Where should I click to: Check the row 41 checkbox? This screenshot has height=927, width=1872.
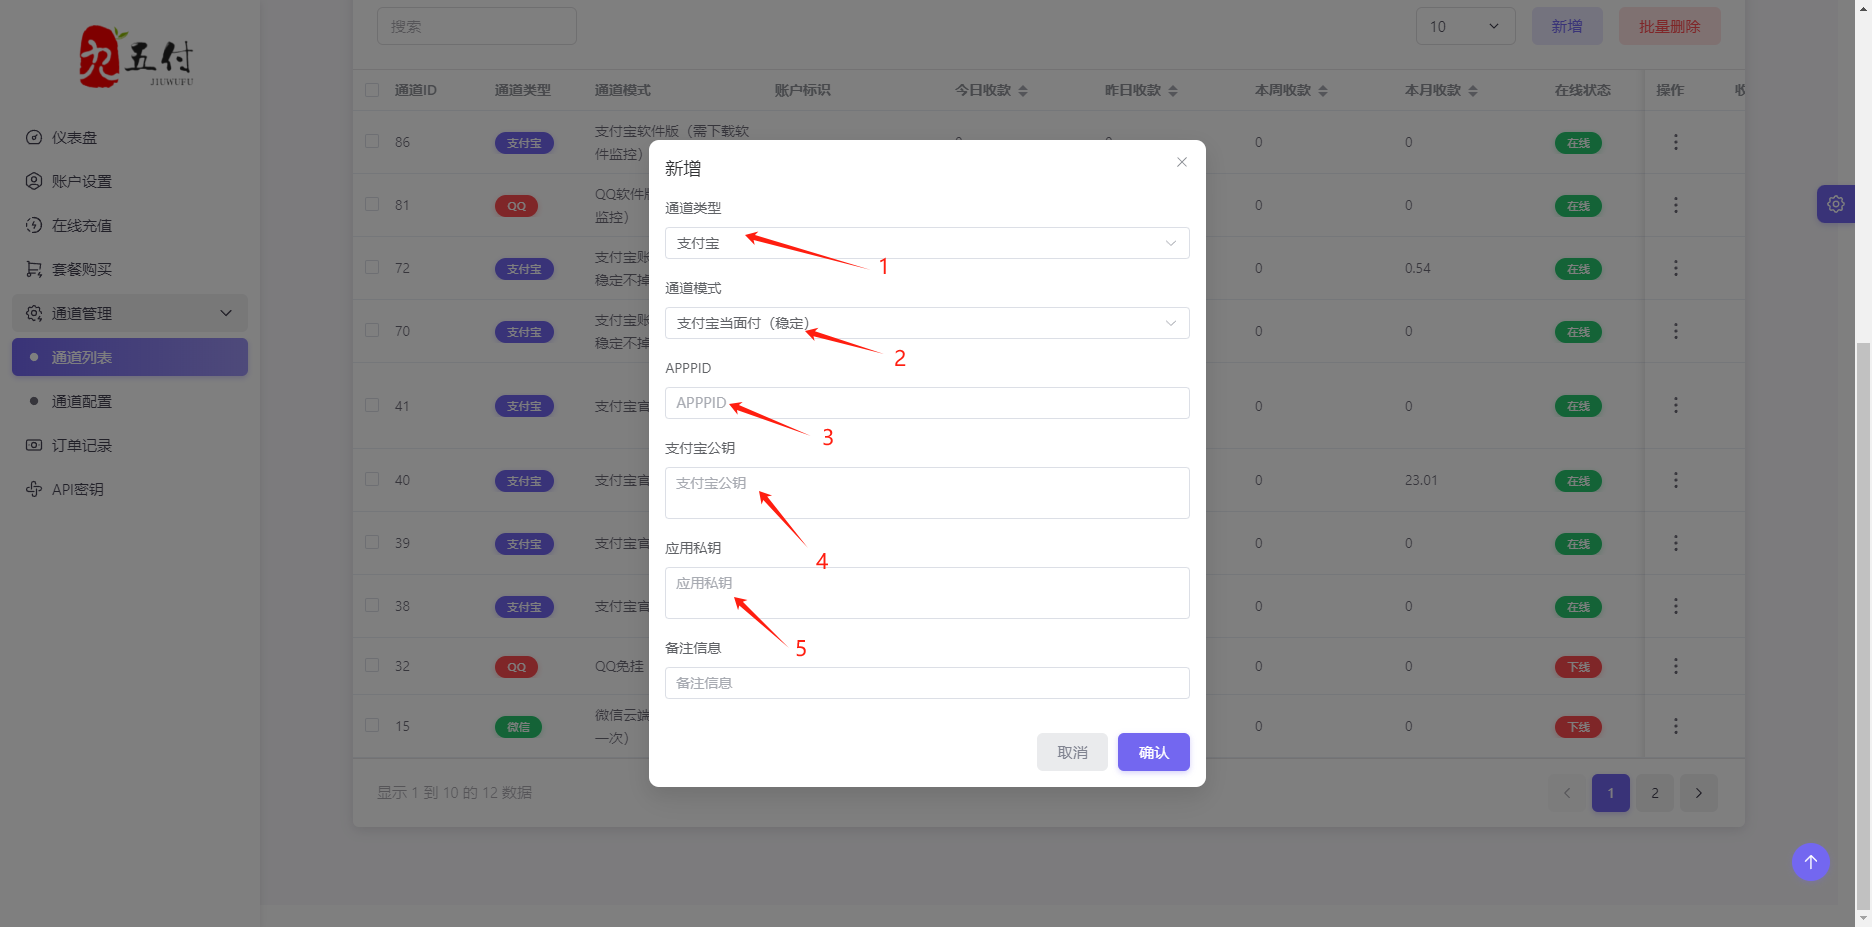click(x=372, y=406)
